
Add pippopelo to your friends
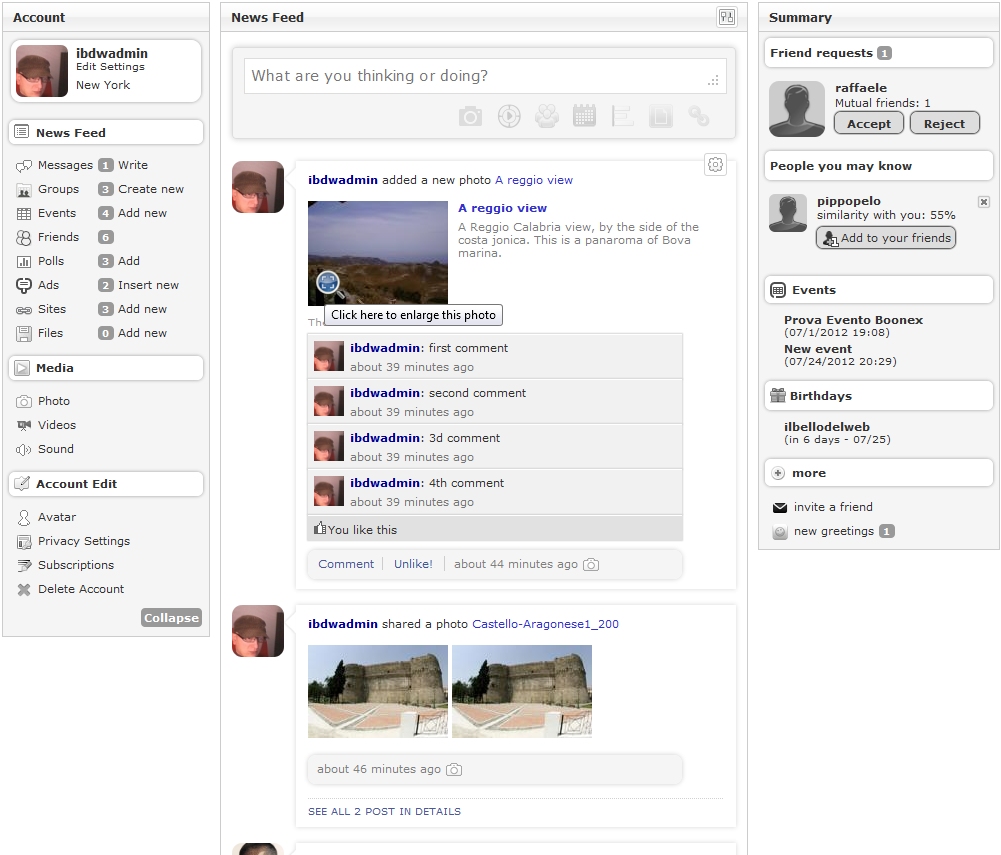886,238
